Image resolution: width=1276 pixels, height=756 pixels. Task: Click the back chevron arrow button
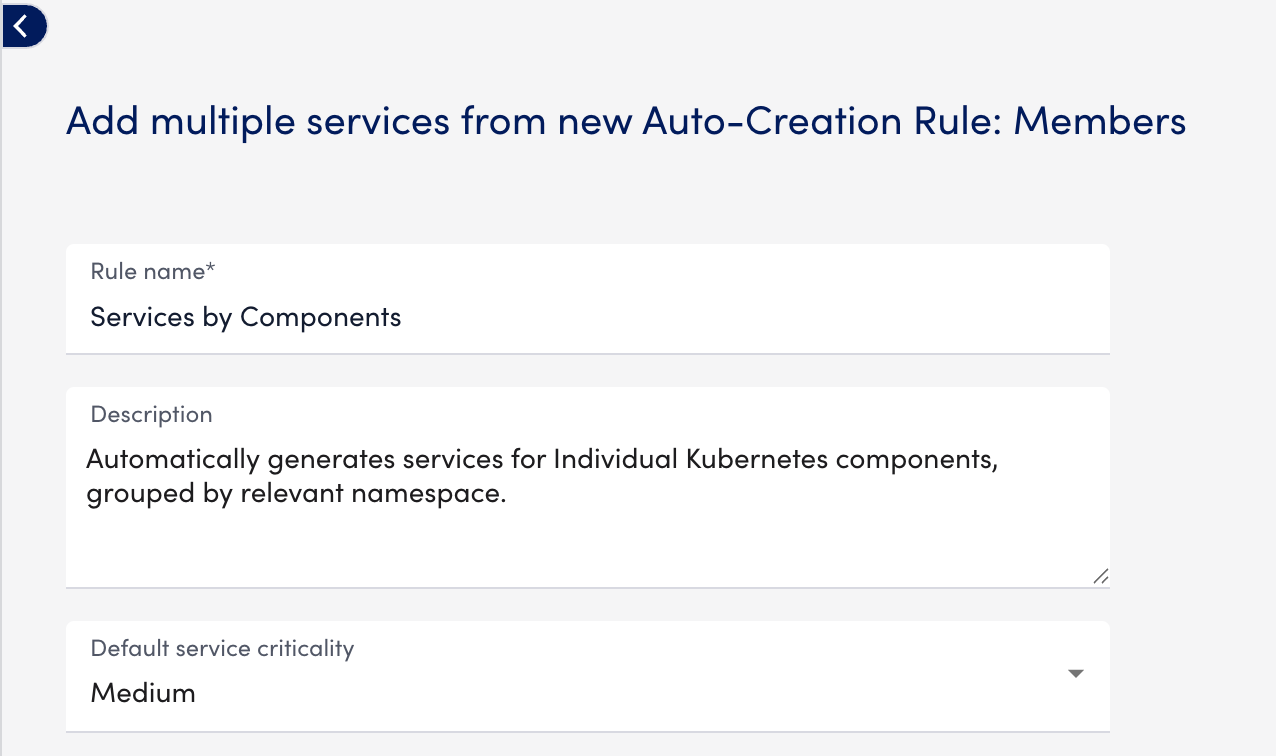[22, 26]
